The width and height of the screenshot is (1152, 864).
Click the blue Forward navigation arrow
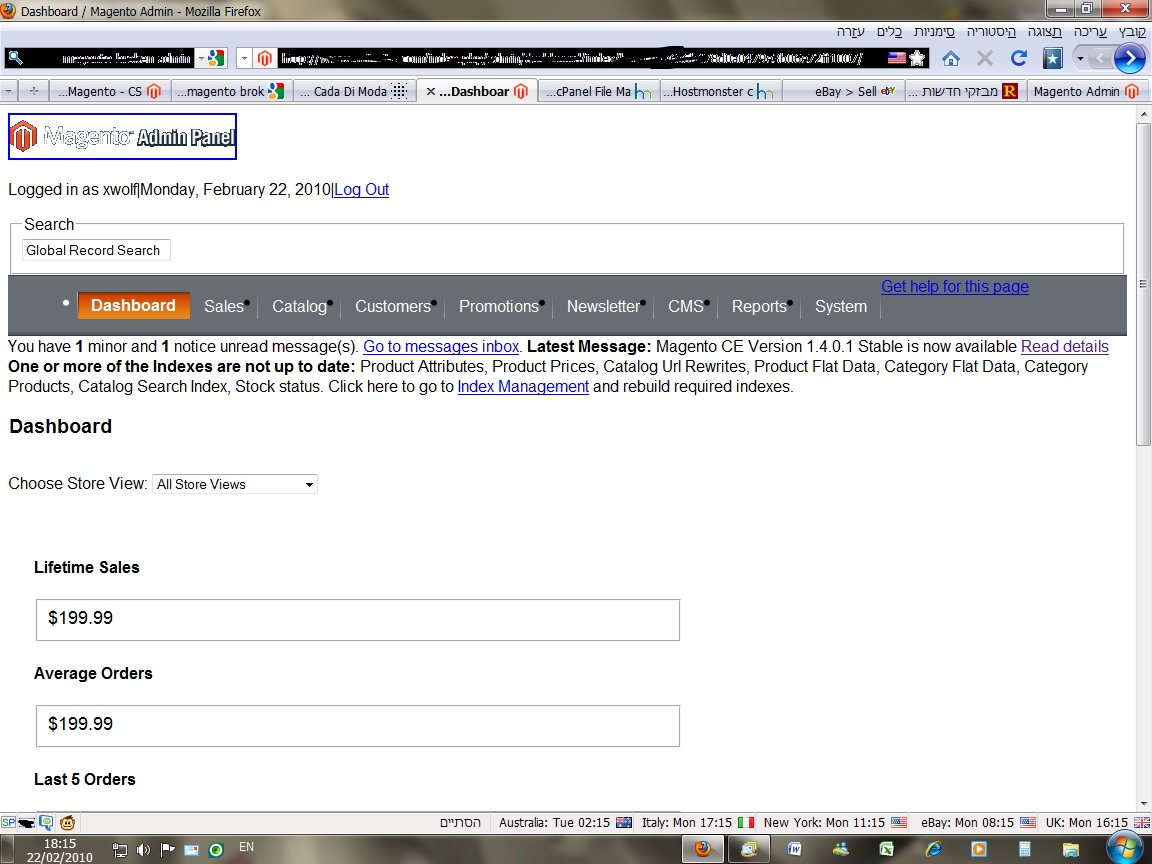(1129, 58)
